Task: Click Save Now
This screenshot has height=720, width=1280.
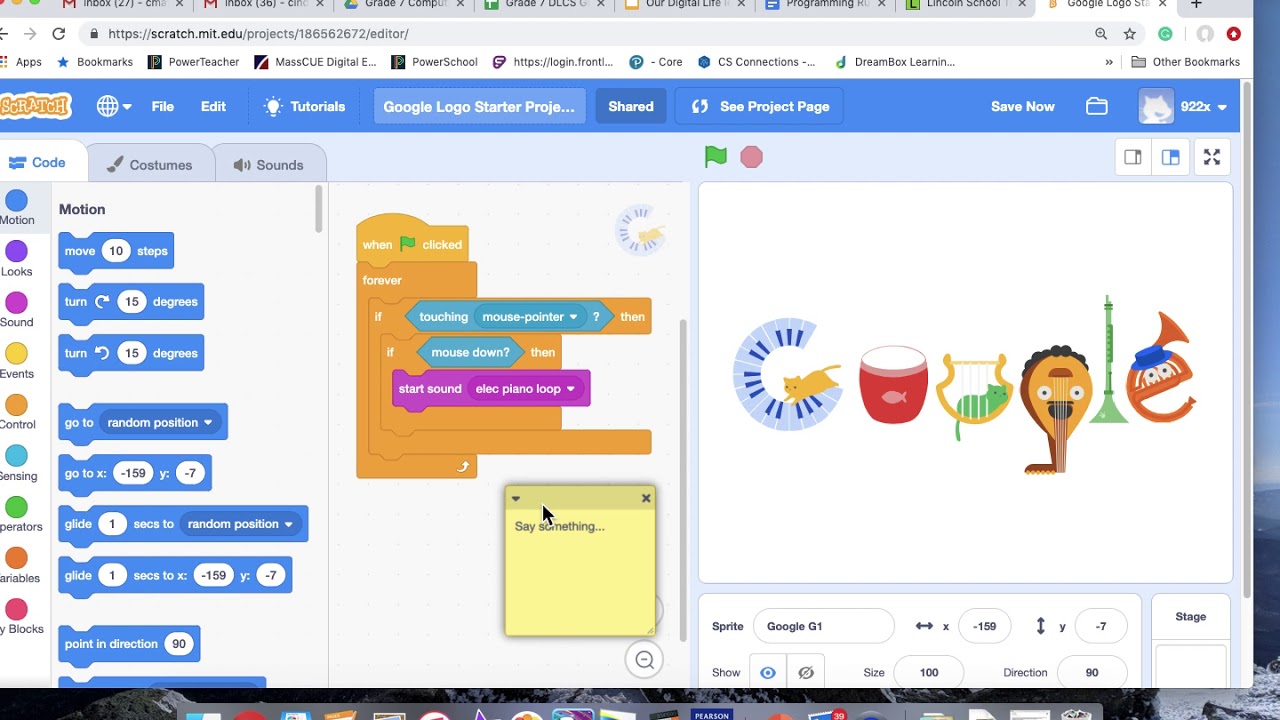Action: [1022, 106]
